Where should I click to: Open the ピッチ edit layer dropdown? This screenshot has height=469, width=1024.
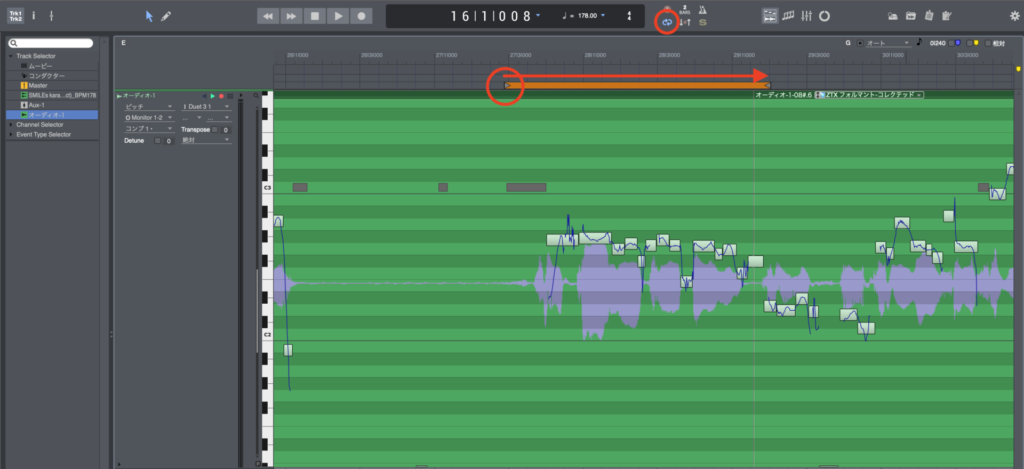149,106
